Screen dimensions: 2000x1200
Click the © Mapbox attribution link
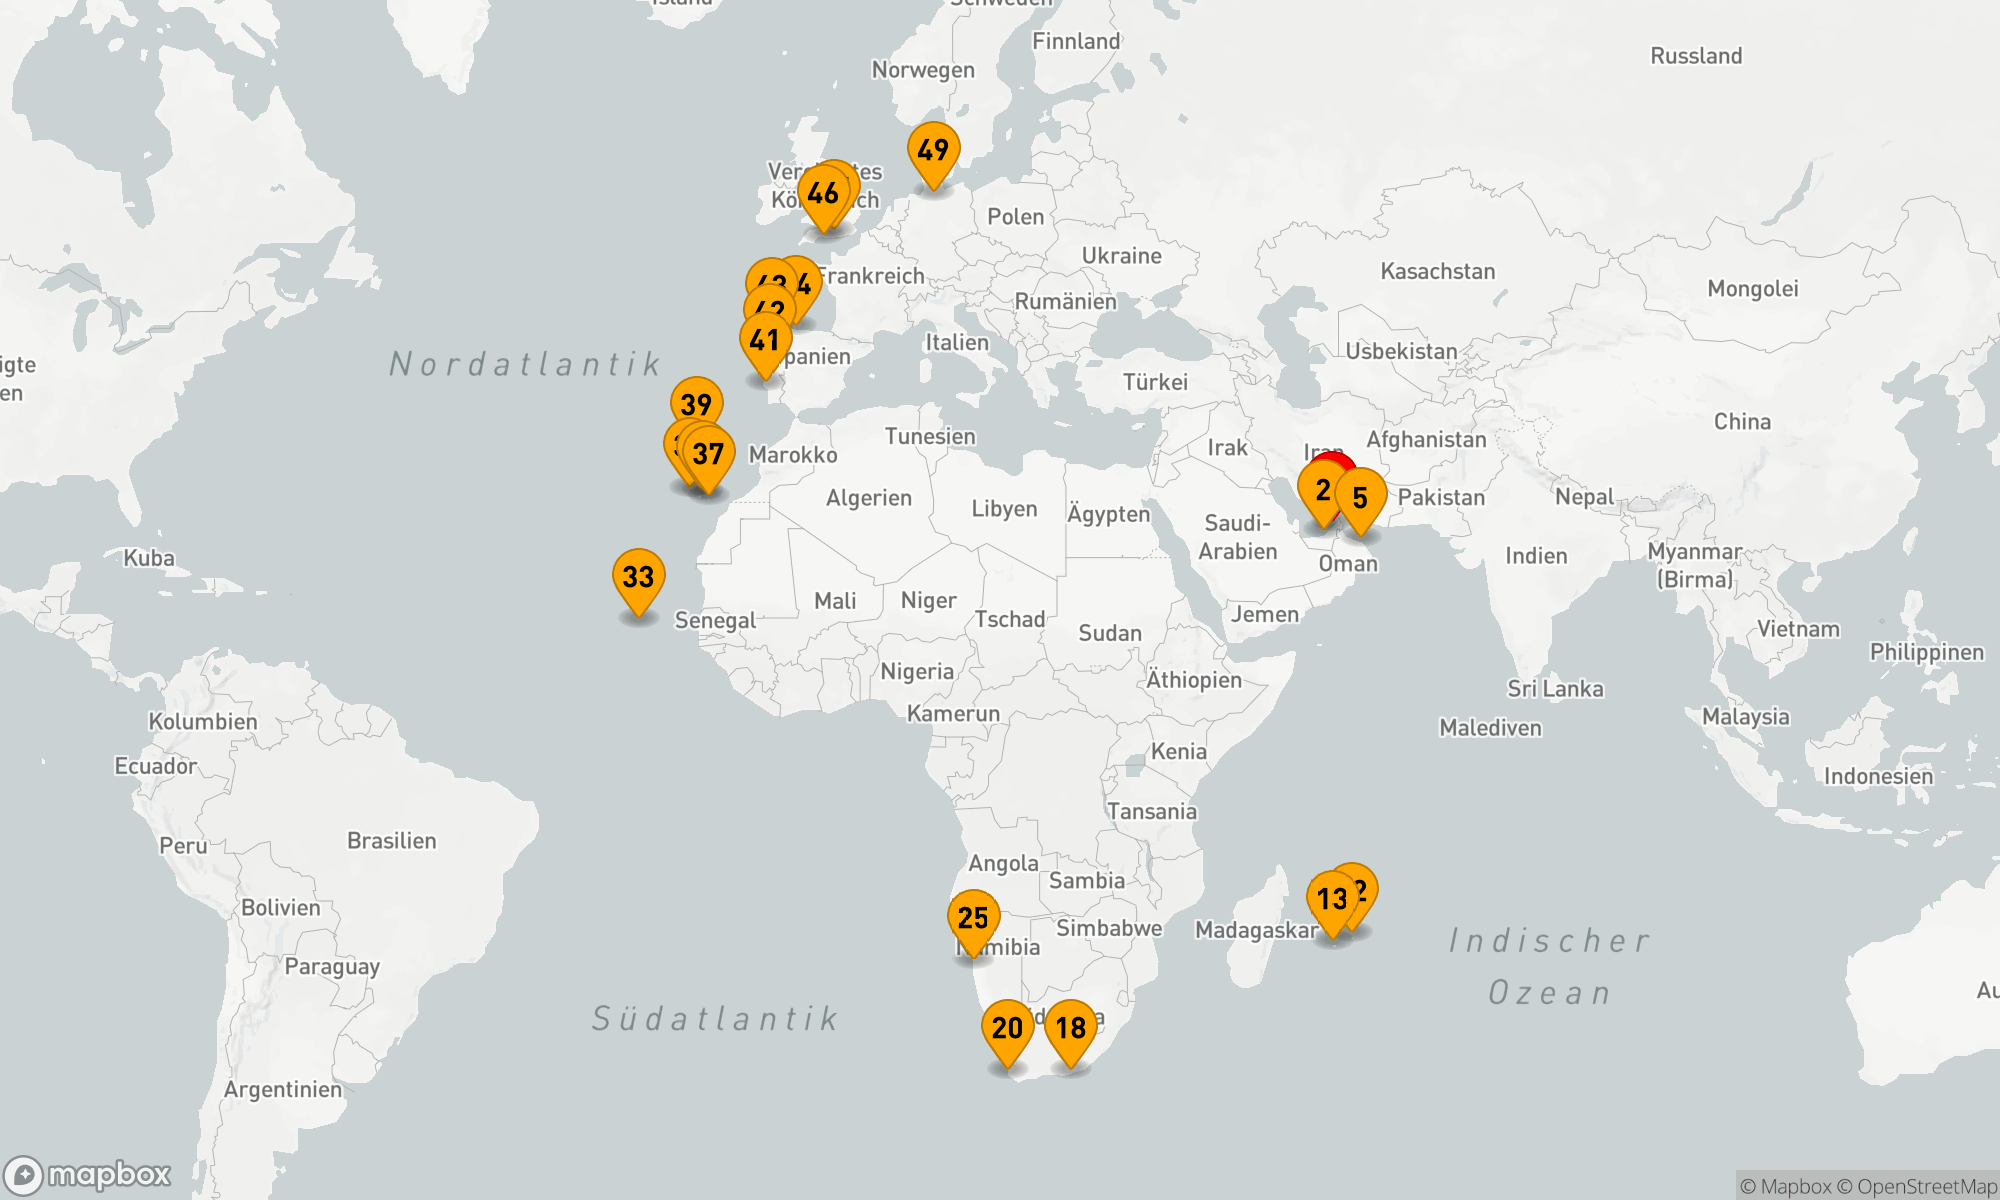1785,1187
